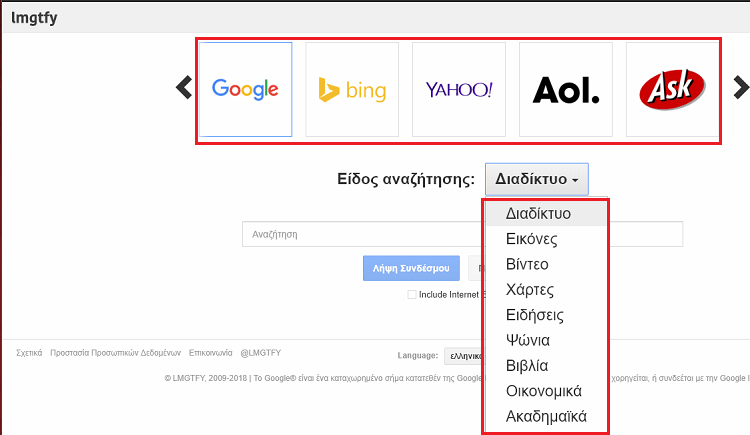Select the Aol. search engine tile
Viewport: 750px width, 435px height.
[566, 89]
